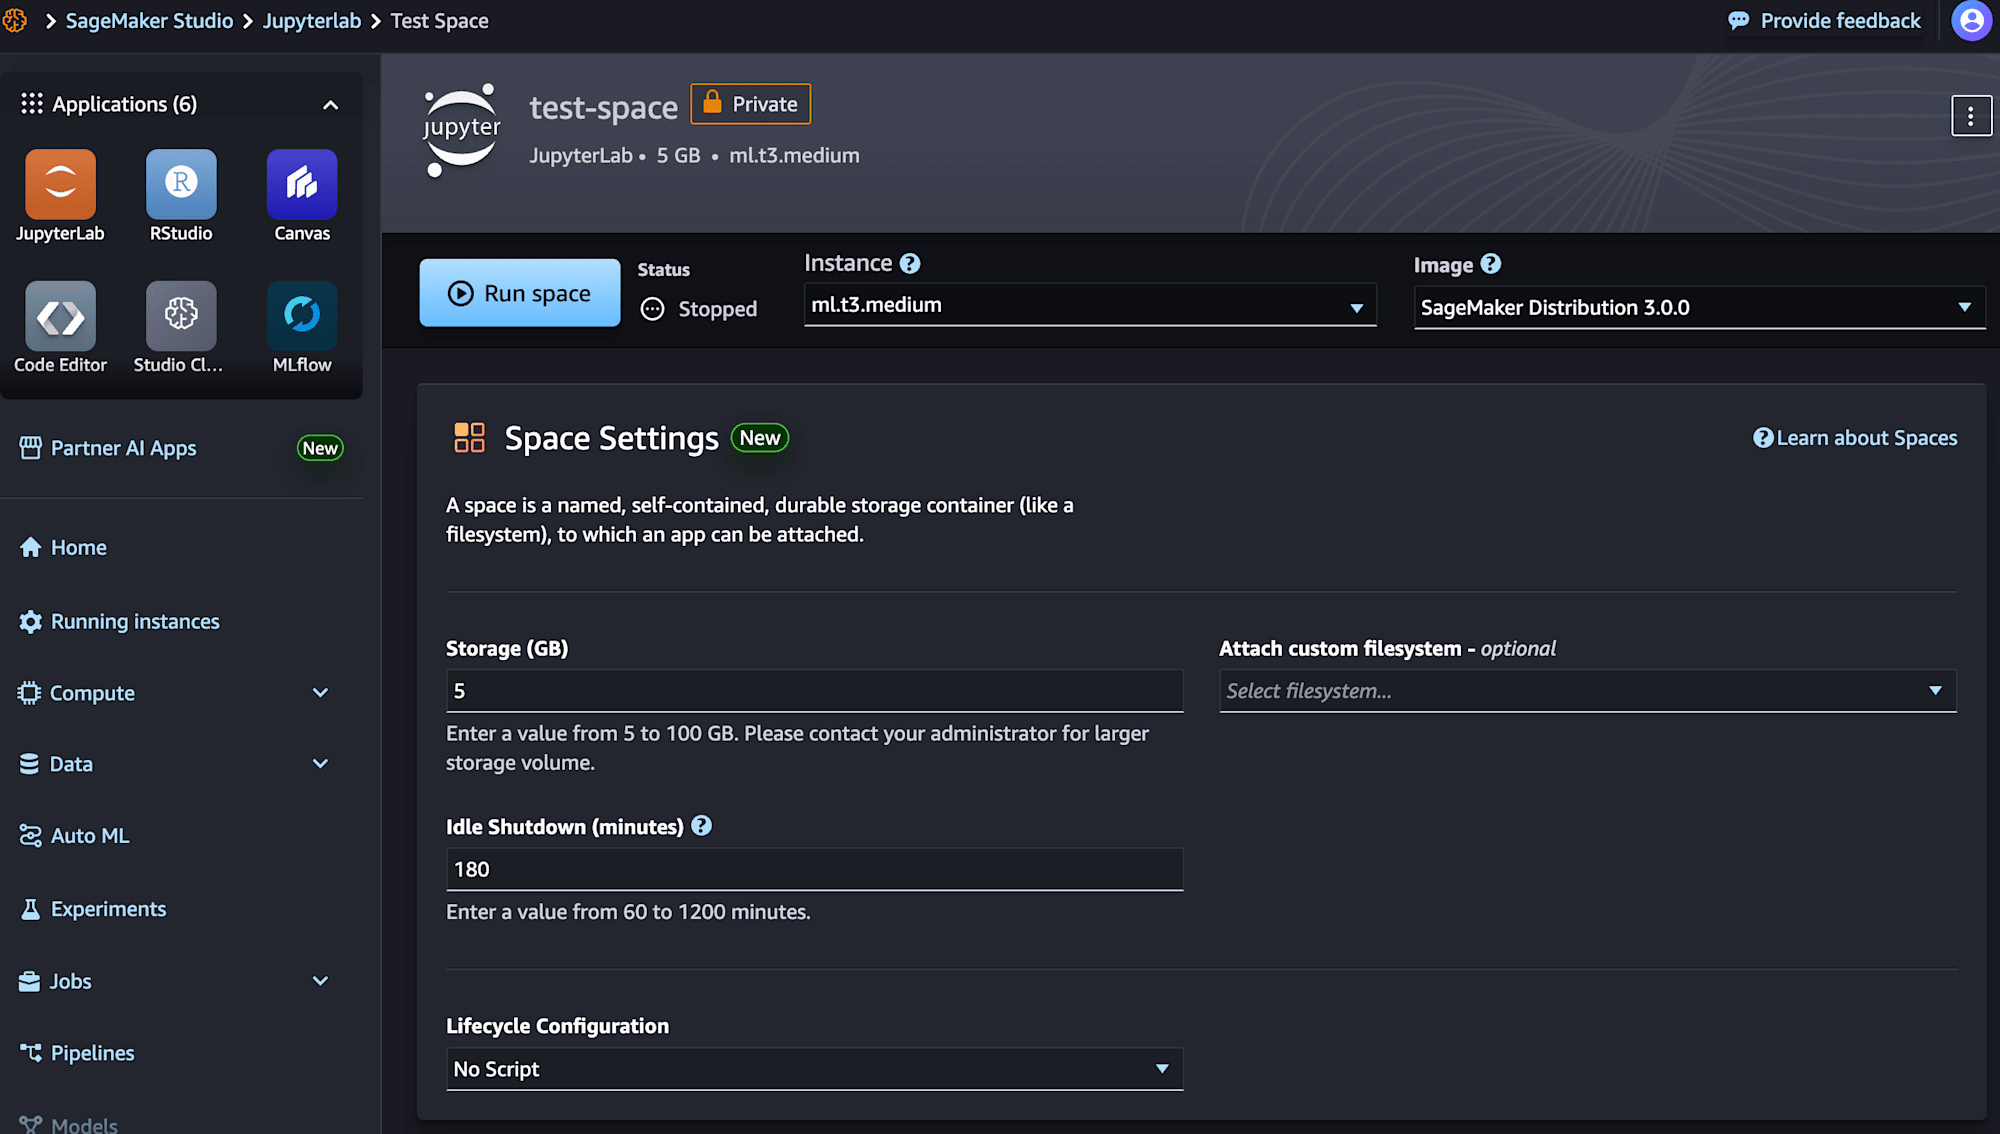Image resolution: width=2000 pixels, height=1134 pixels.
Task: Click the Jupyter logo of test-space
Action: click(x=461, y=130)
